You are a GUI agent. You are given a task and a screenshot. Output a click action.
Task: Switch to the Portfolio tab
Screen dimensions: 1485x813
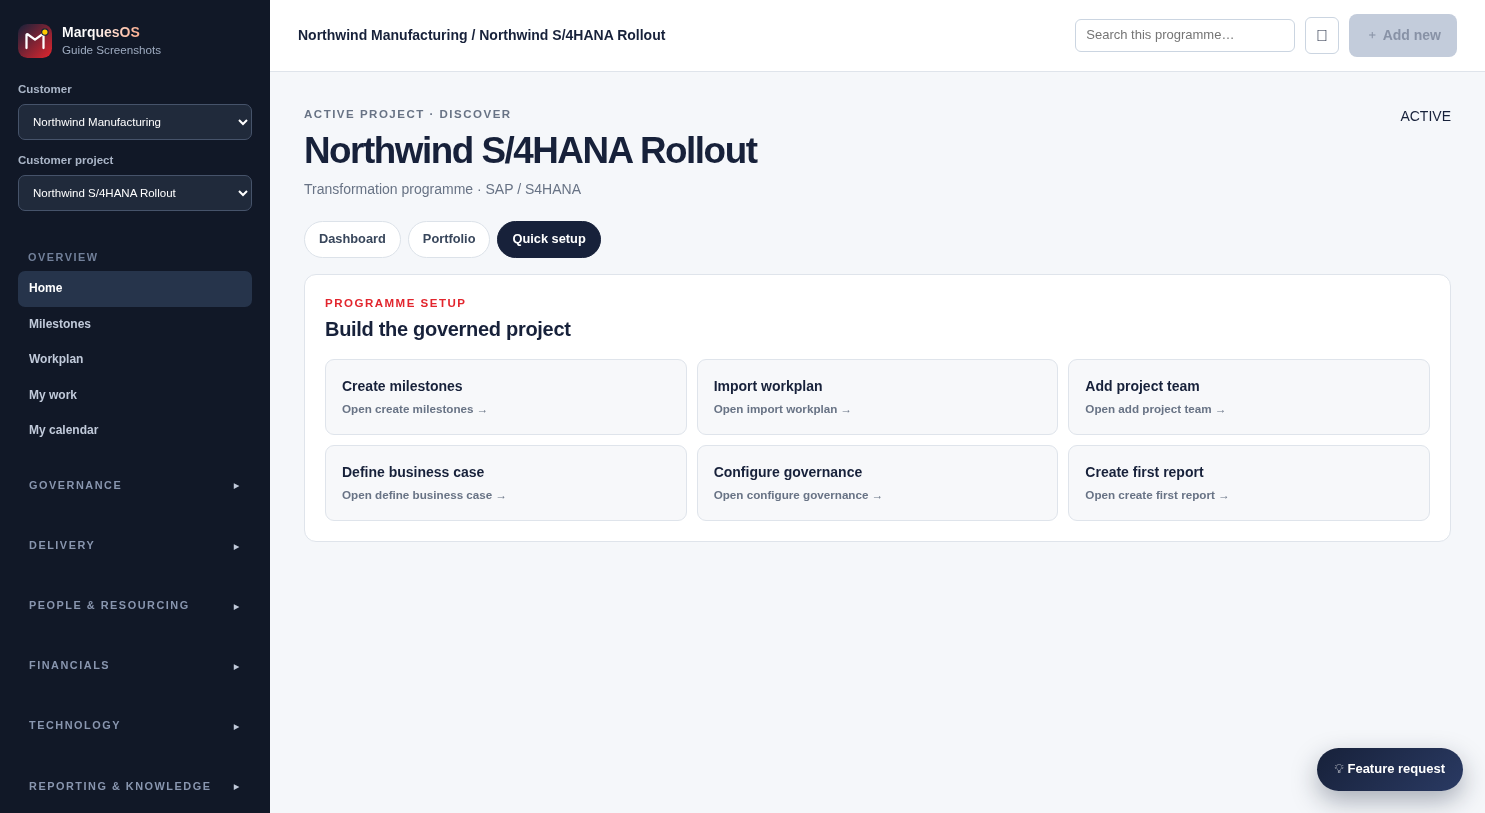(449, 239)
